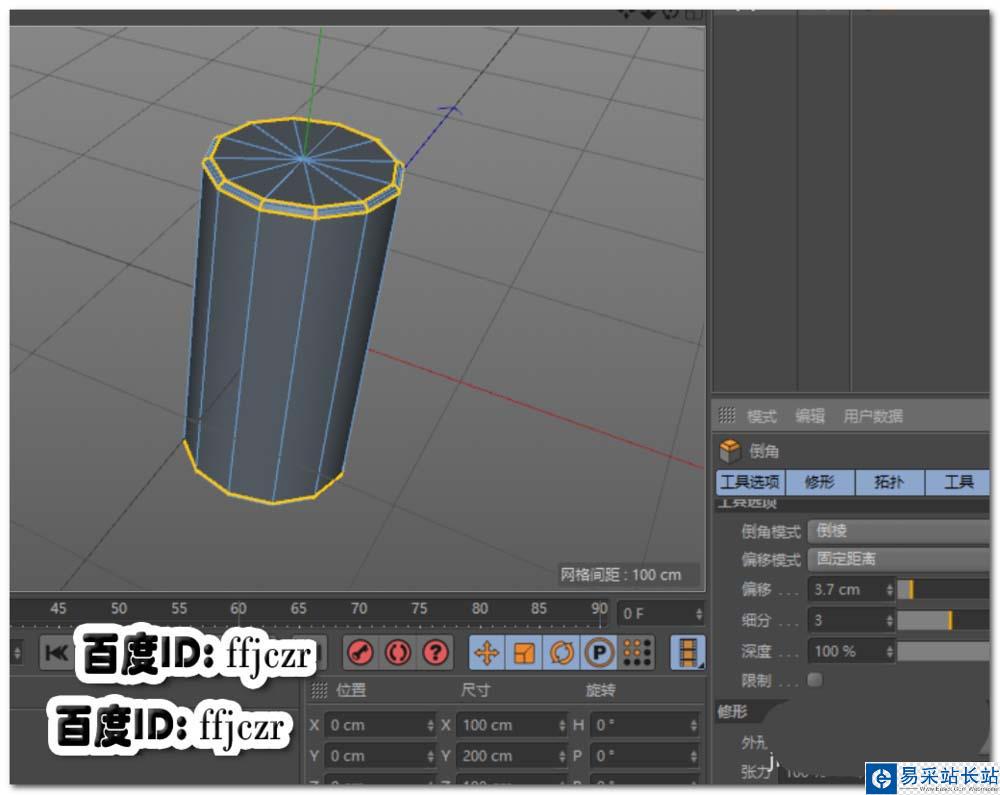Click frame 75 on the timeline ruler
Image resolution: width=1000 pixels, height=795 pixels.
tap(418, 609)
